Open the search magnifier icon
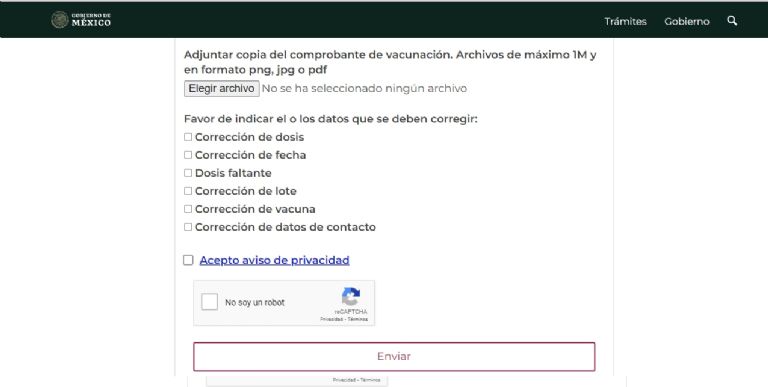The height and width of the screenshot is (387, 768). (732, 21)
